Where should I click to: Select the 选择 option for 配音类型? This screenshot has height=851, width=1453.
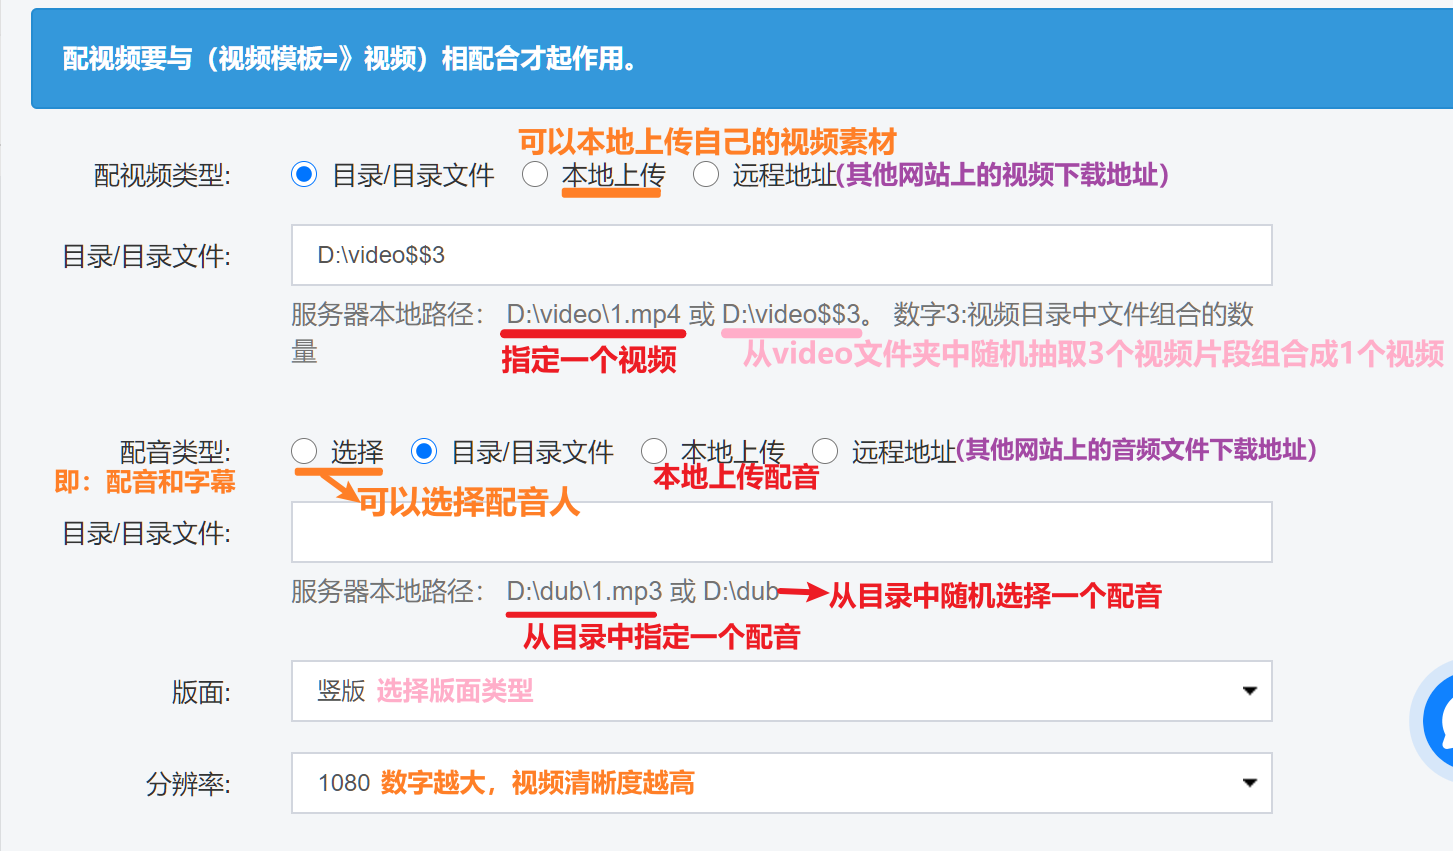[304, 452]
